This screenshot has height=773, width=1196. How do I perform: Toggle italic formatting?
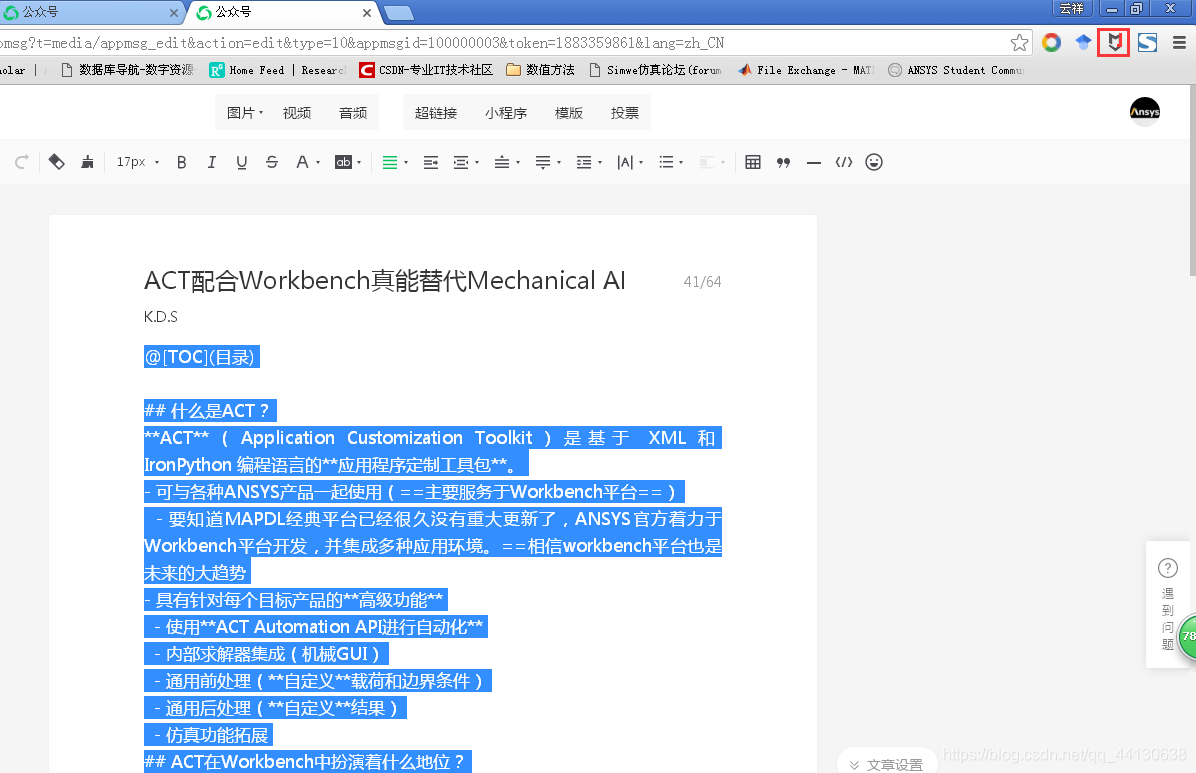point(211,162)
